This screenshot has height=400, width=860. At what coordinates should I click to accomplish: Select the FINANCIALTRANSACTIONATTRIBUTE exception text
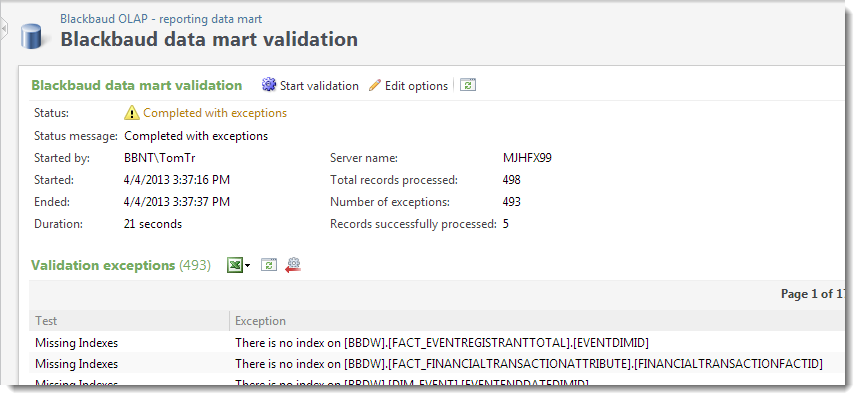[x=529, y=364]
